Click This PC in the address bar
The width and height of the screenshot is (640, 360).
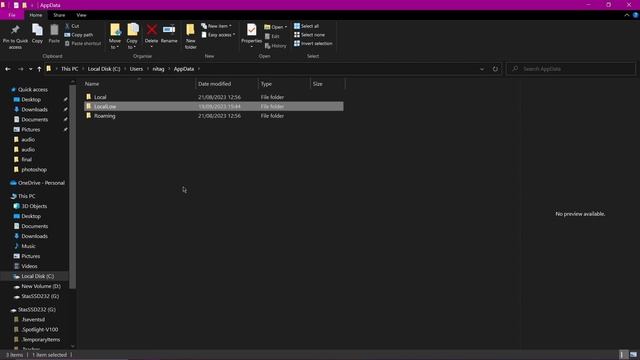point(69,69)
